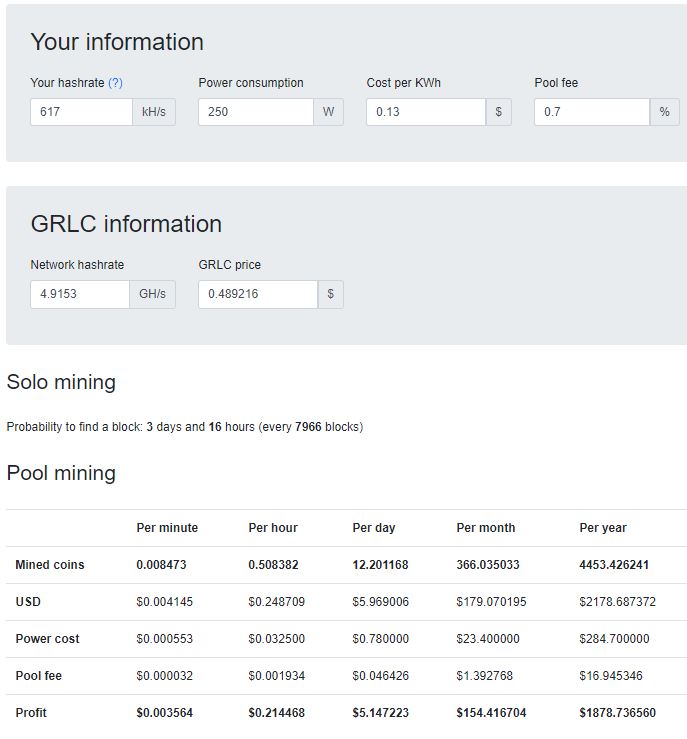Click the Mined coins per year value
Screen dimensions: 687x739
(x=614, y=565)
